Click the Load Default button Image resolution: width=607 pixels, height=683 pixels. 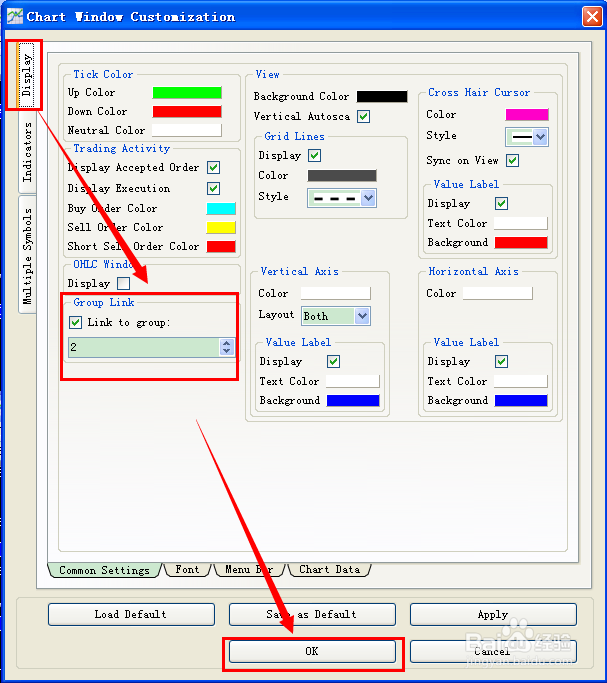tap(131, 615)
